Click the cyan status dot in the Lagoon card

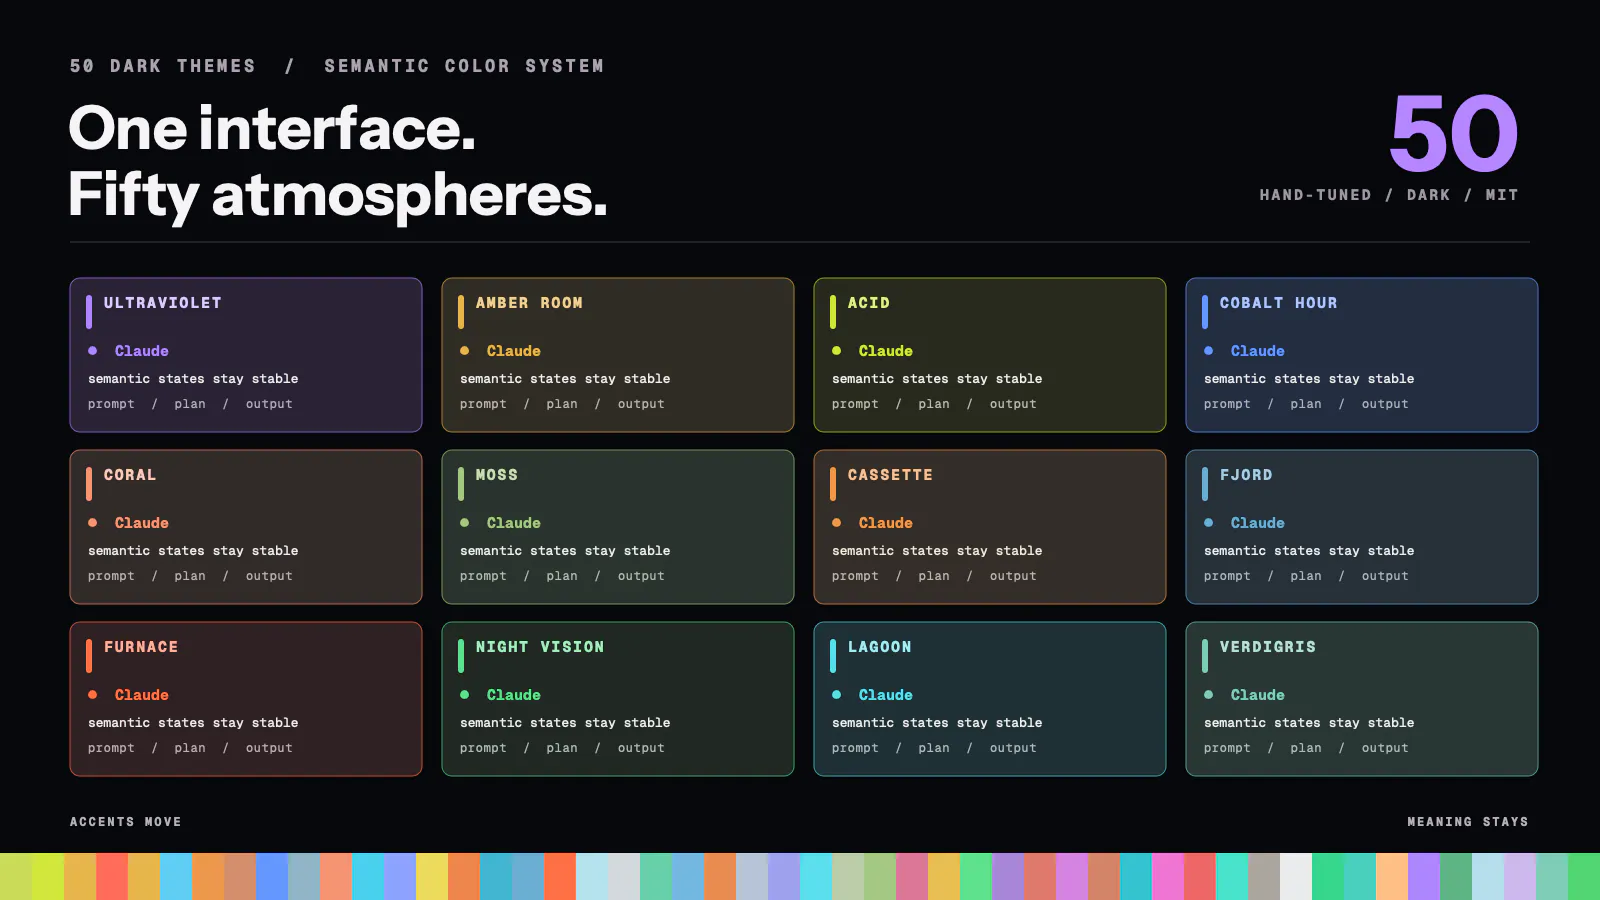(837, 695)
